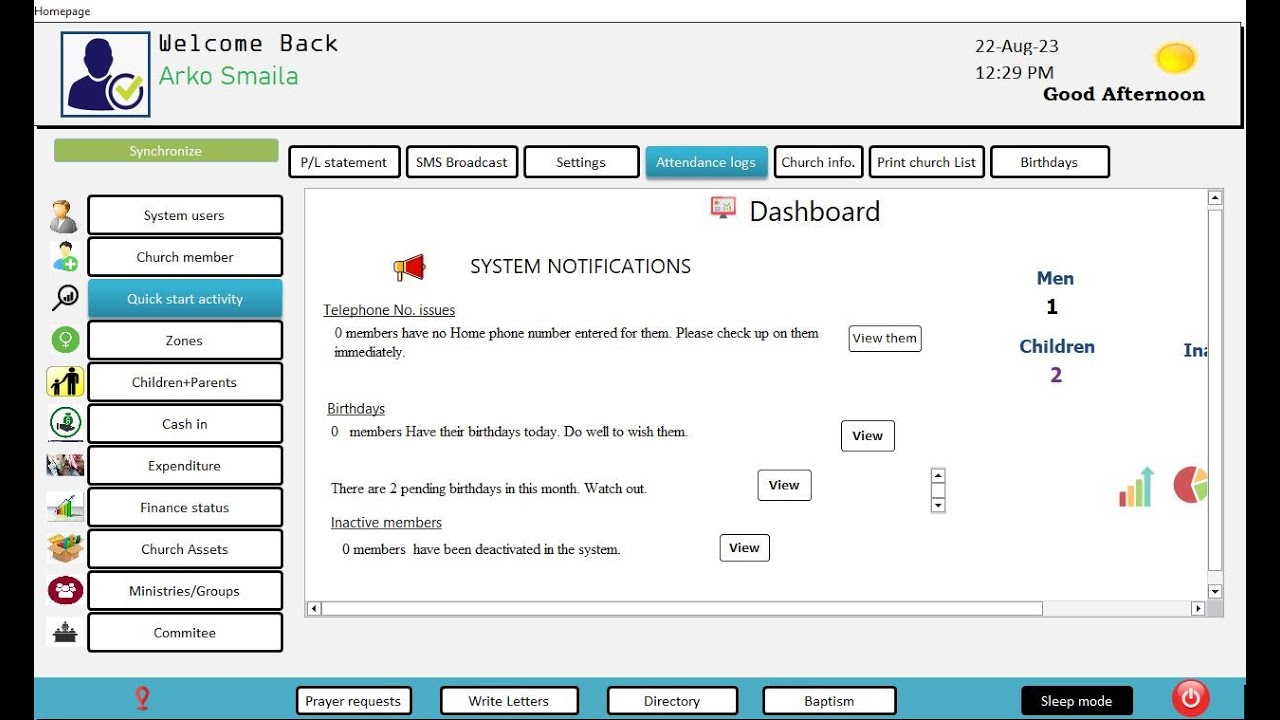
Task: Click View them for telephone issues
Action: (x=885, y=339)
